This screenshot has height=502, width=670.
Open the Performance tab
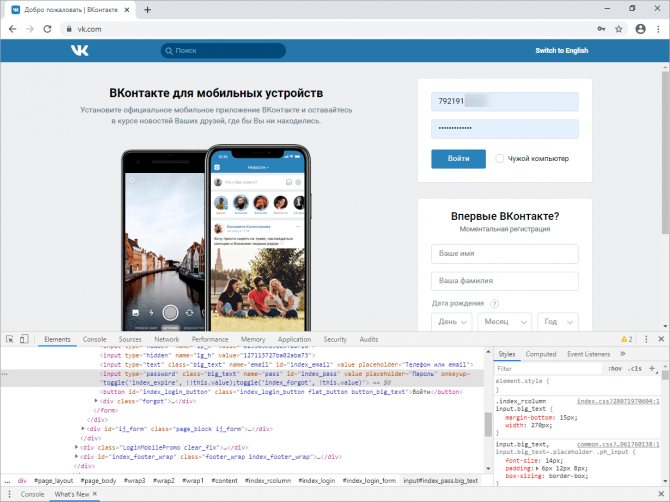click(210, 339)
